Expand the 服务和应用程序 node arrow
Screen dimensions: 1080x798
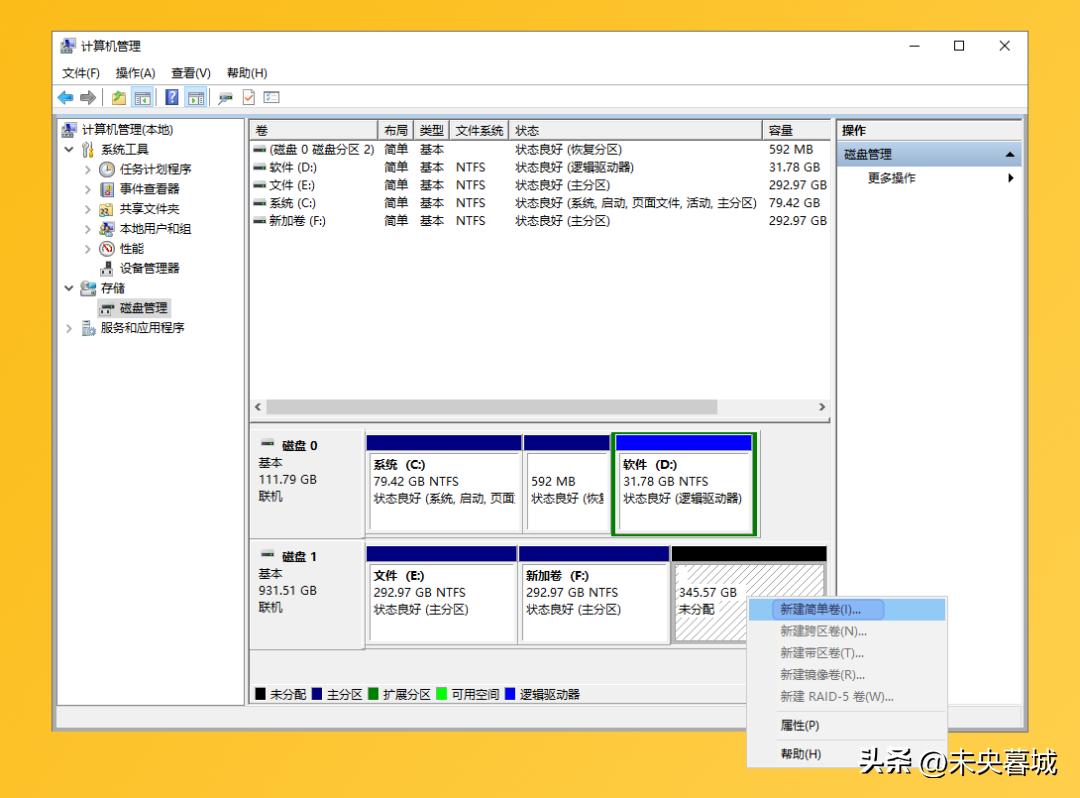(x=69, y=328)
